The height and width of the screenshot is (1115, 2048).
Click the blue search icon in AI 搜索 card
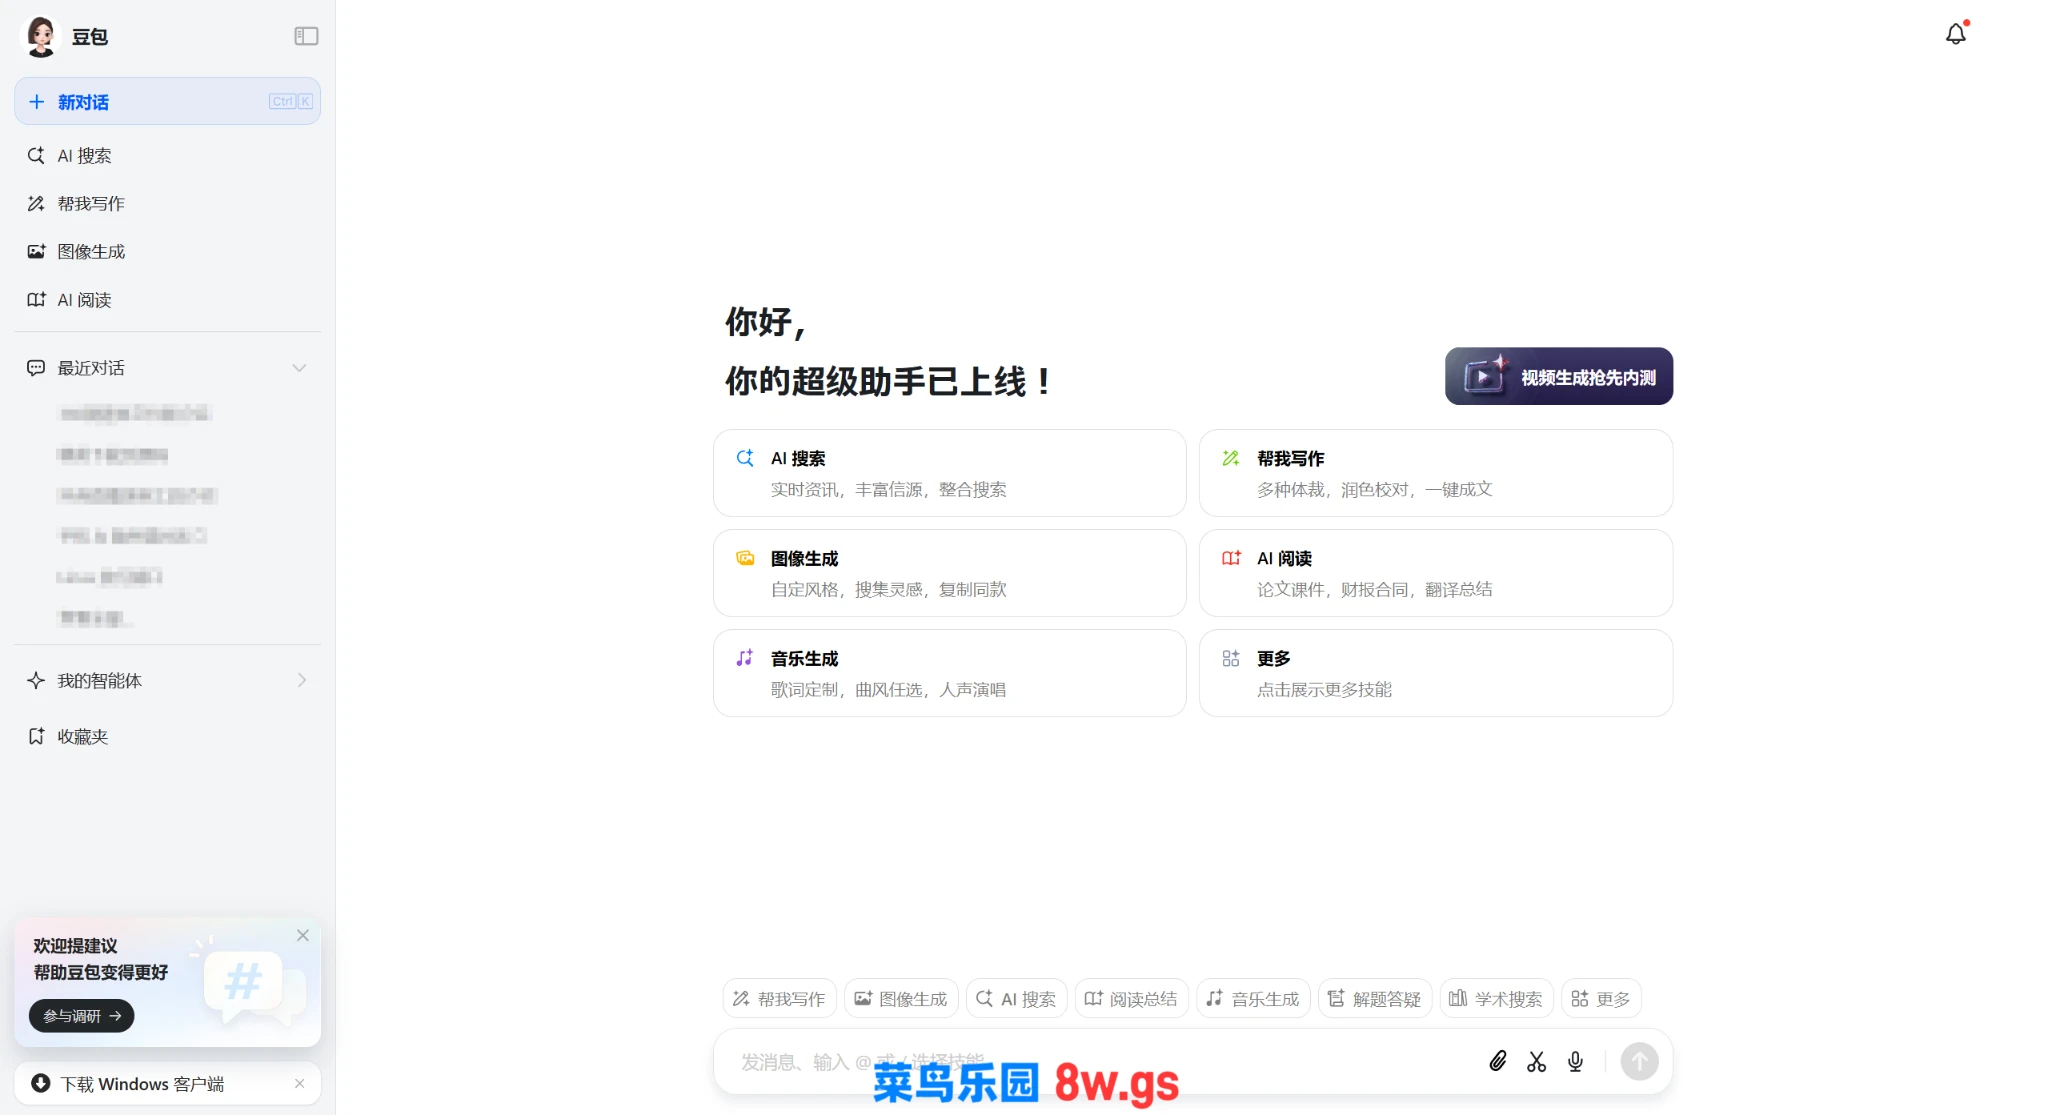[745, 458]
